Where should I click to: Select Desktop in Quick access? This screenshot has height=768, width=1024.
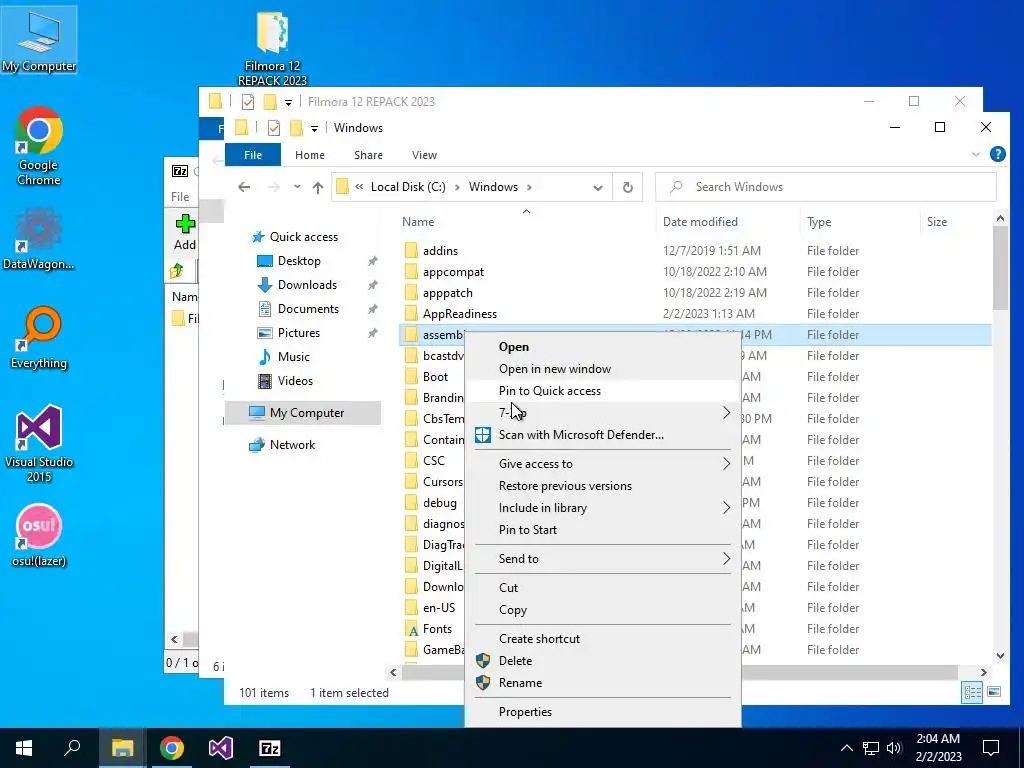(x=299, y=261)
